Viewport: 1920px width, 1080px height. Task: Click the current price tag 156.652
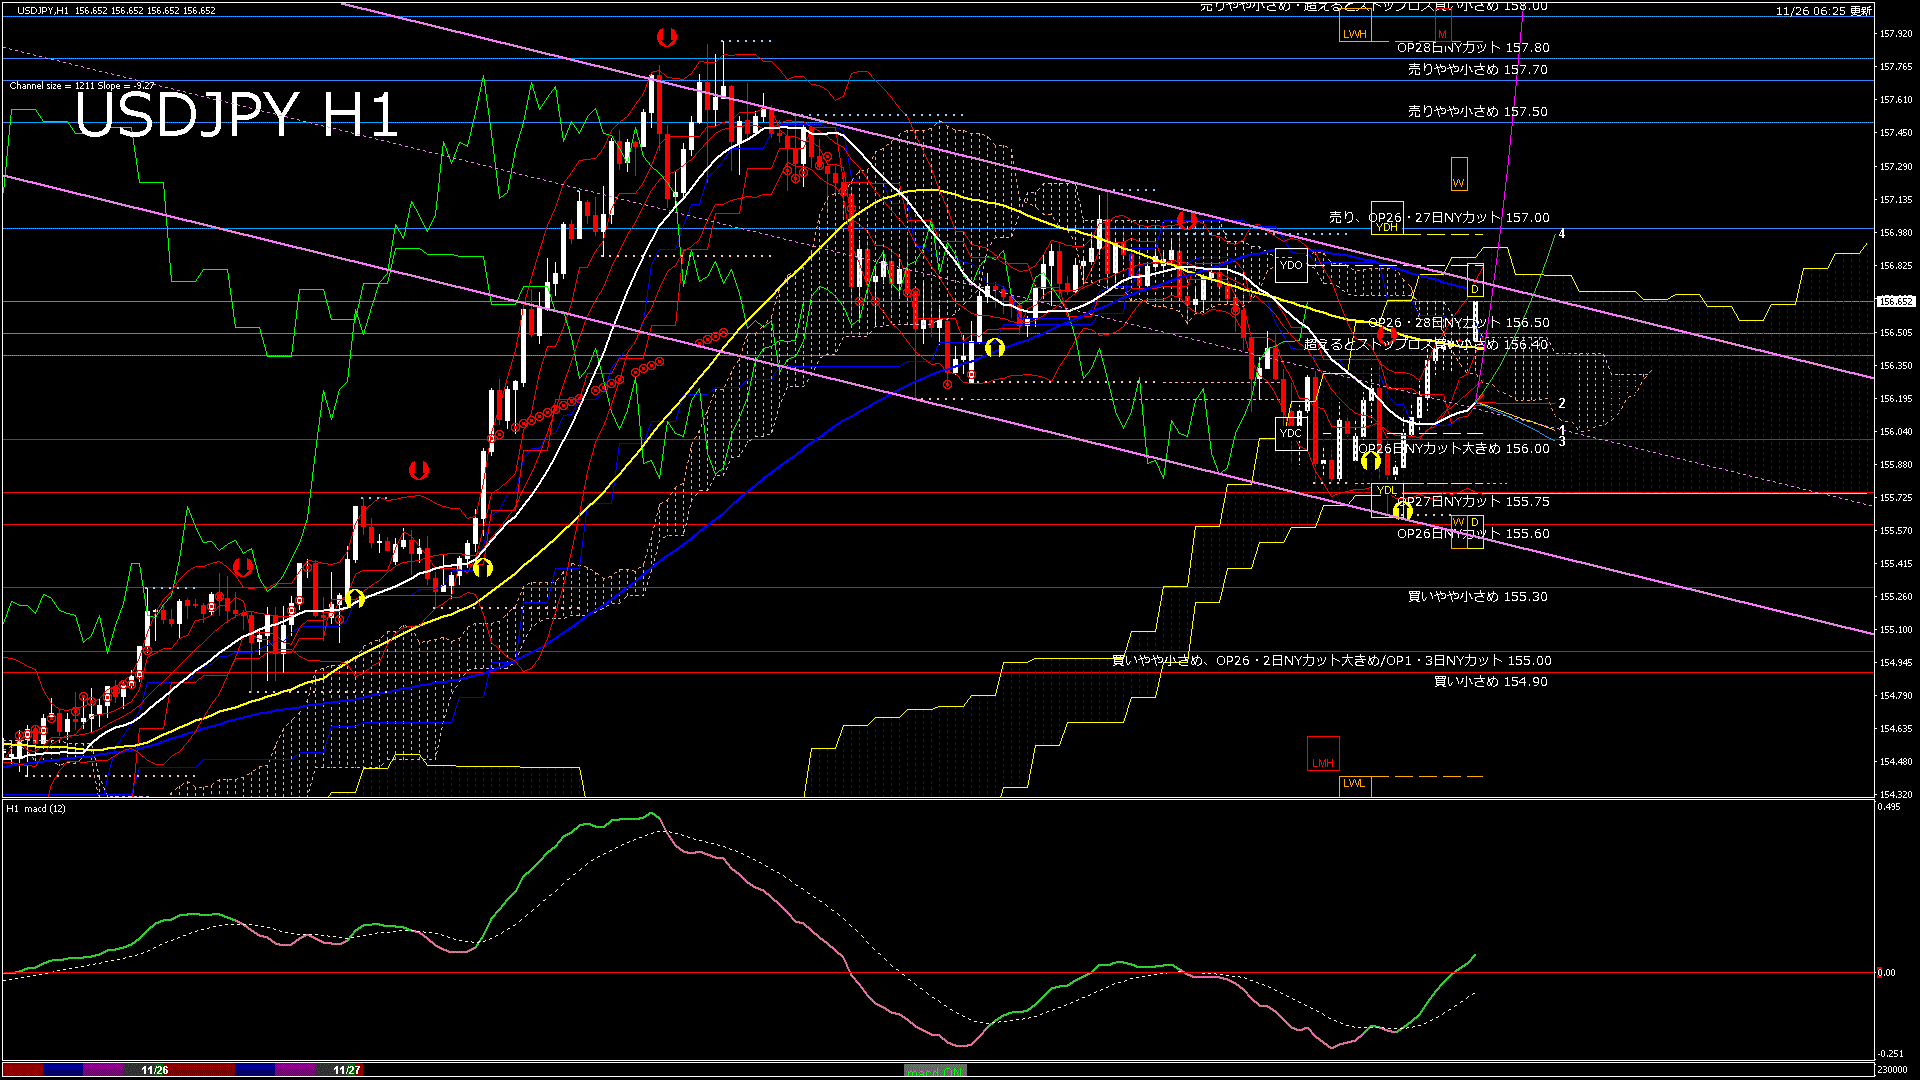point(1895,301)
